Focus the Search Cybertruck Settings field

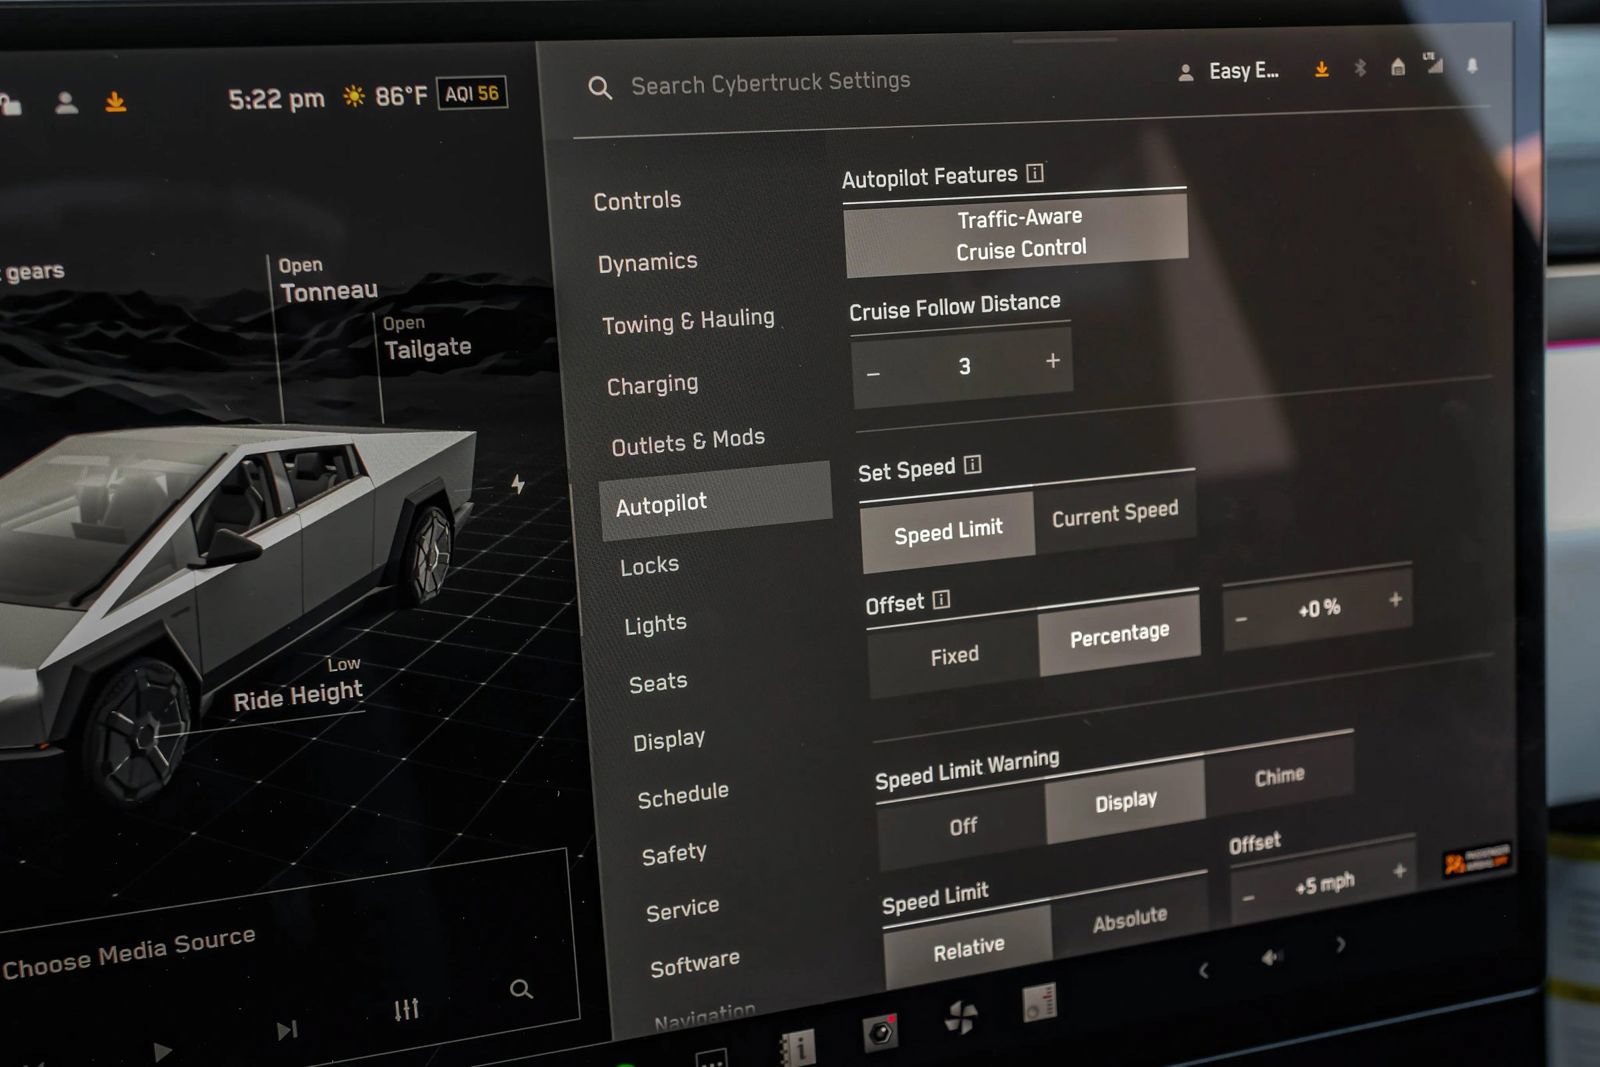coord(770,82)
